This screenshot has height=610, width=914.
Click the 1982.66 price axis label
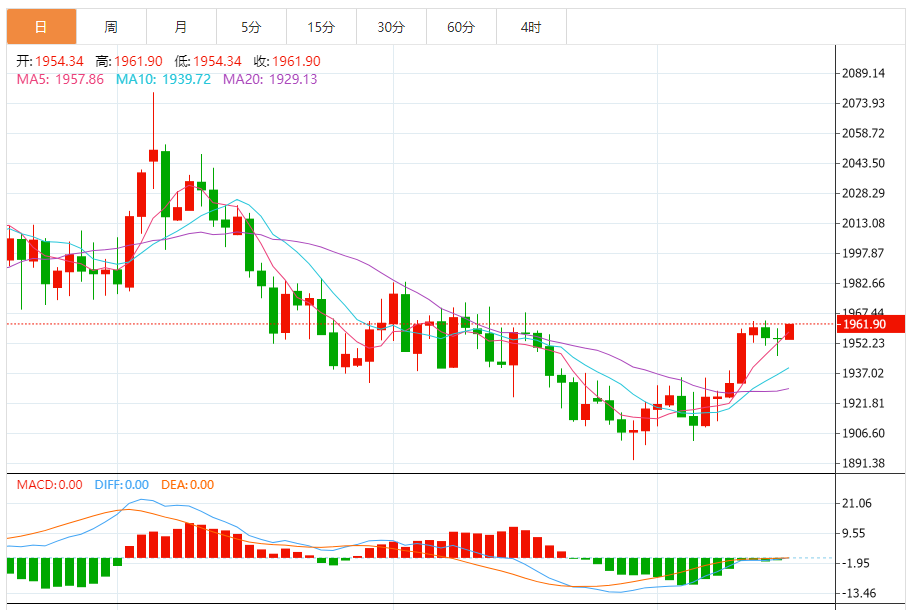[x=863, y=283]
